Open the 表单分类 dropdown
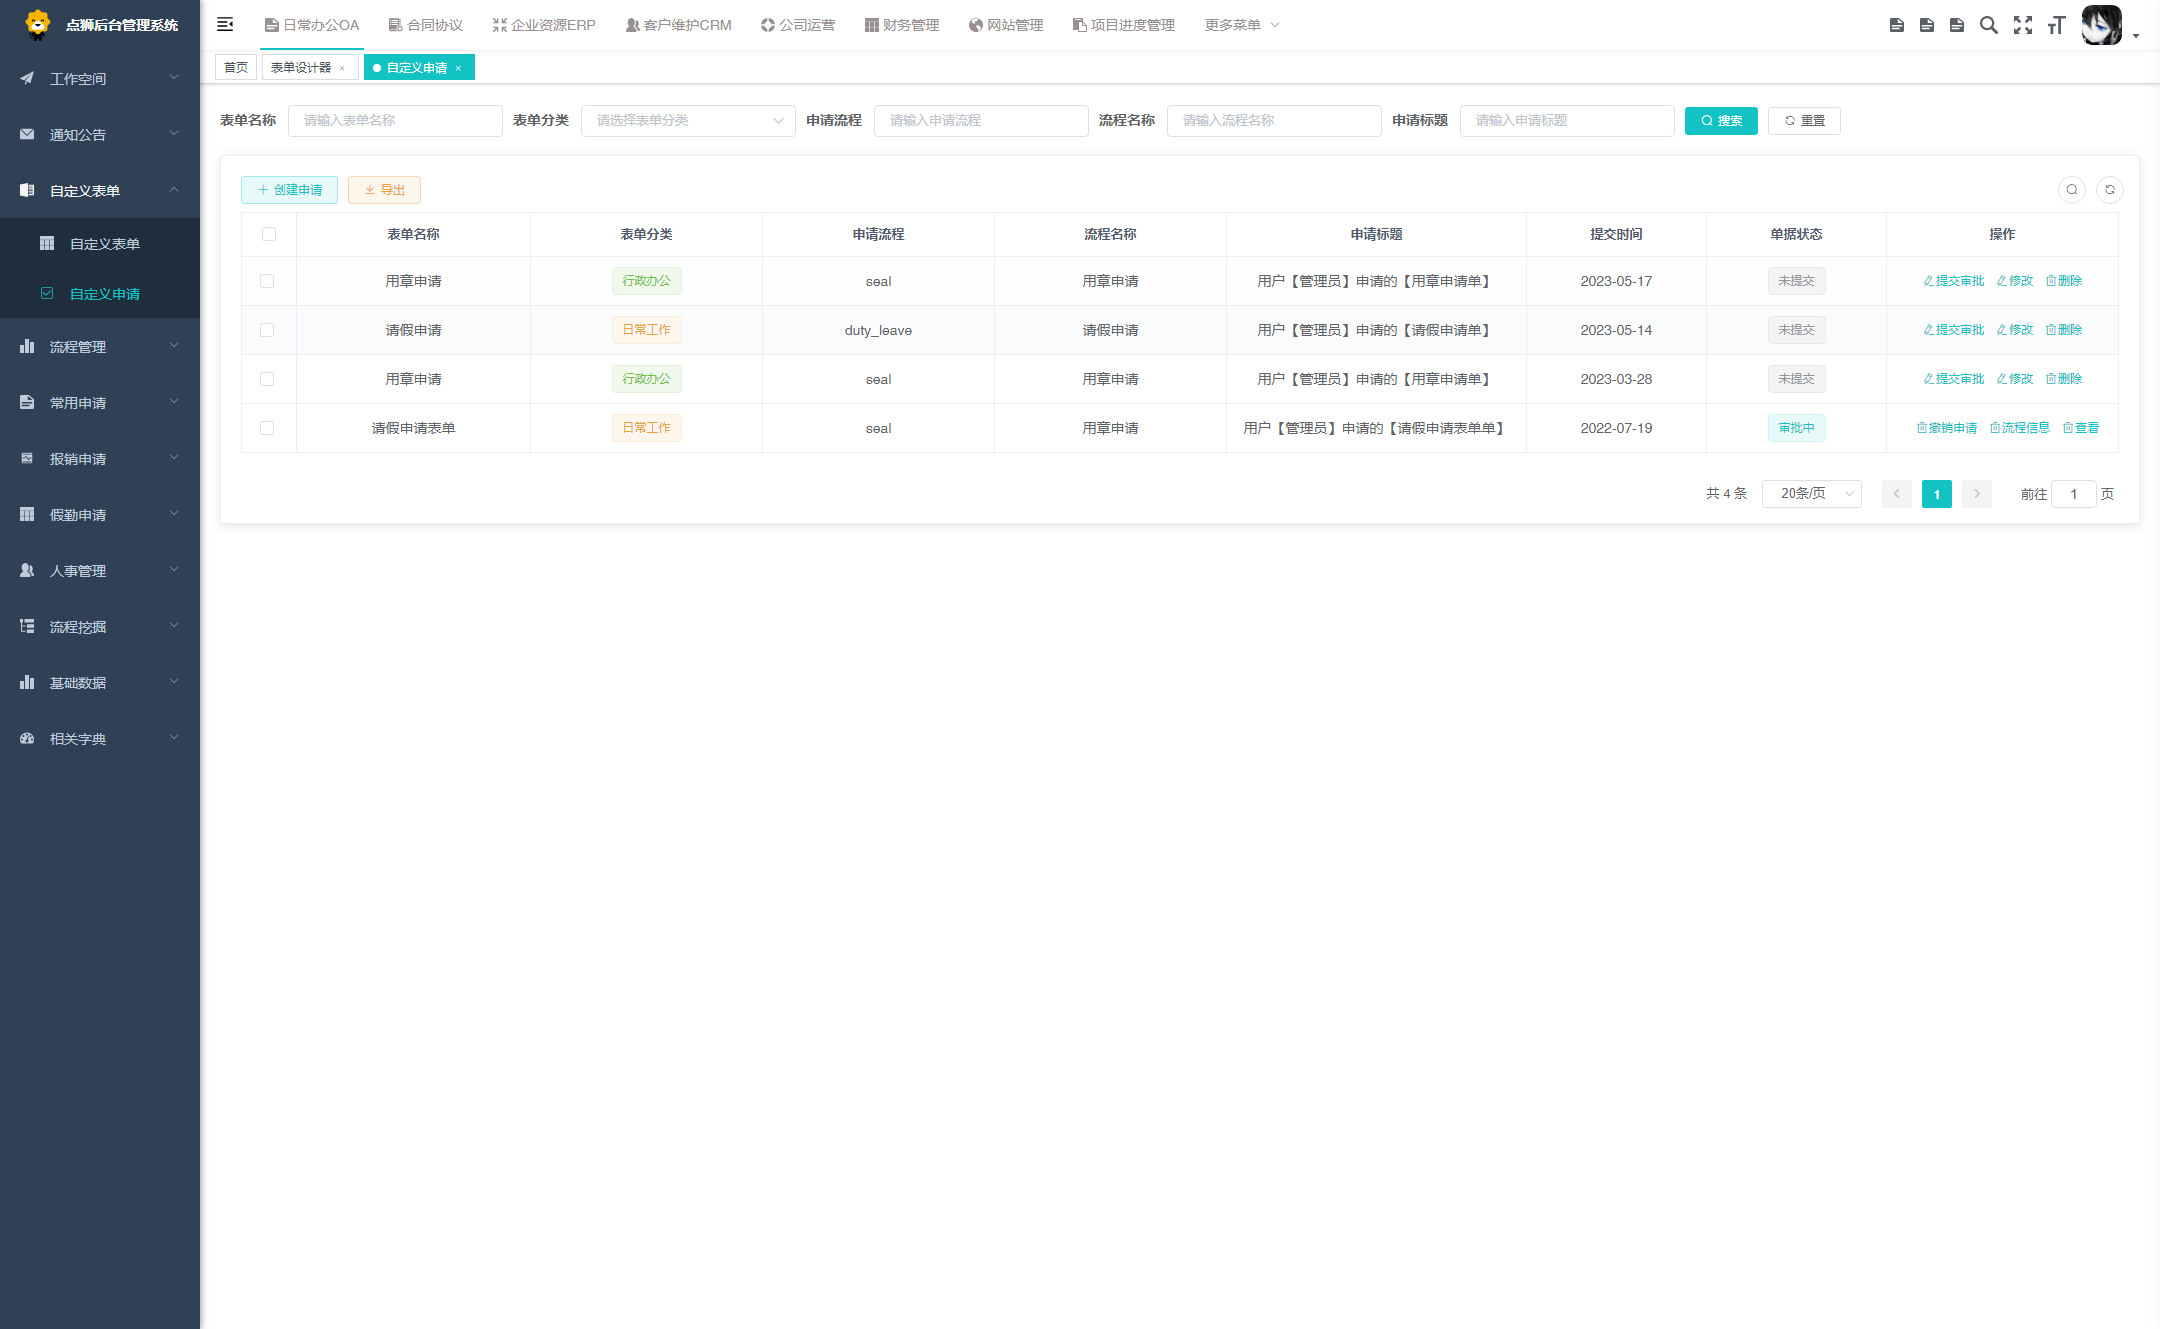 coord(688,120)
